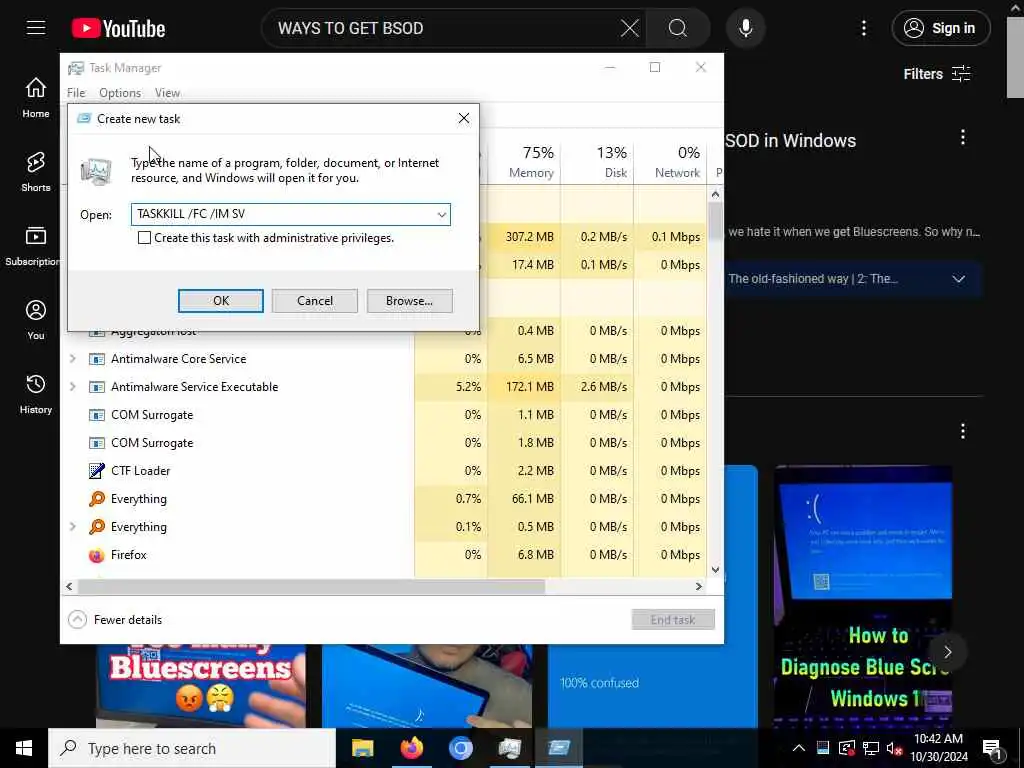Viewport: 1024px width, 768px height.
Task: Click the Sign in button
Action: 940,28
